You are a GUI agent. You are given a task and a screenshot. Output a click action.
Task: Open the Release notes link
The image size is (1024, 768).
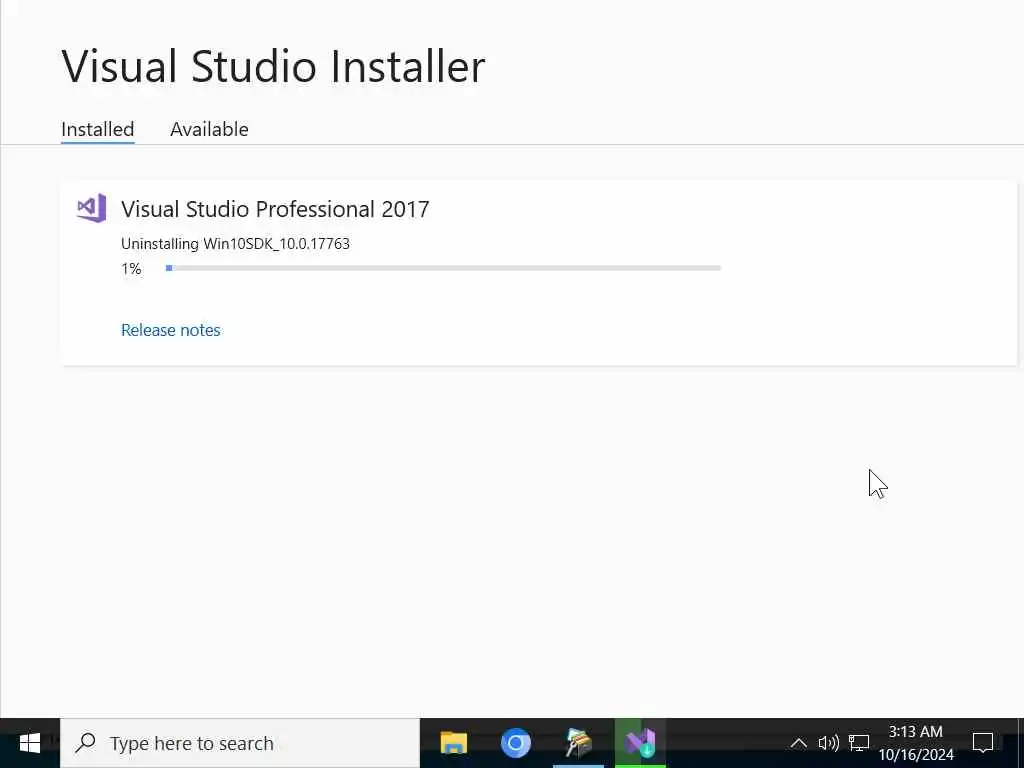coord(170,330)
